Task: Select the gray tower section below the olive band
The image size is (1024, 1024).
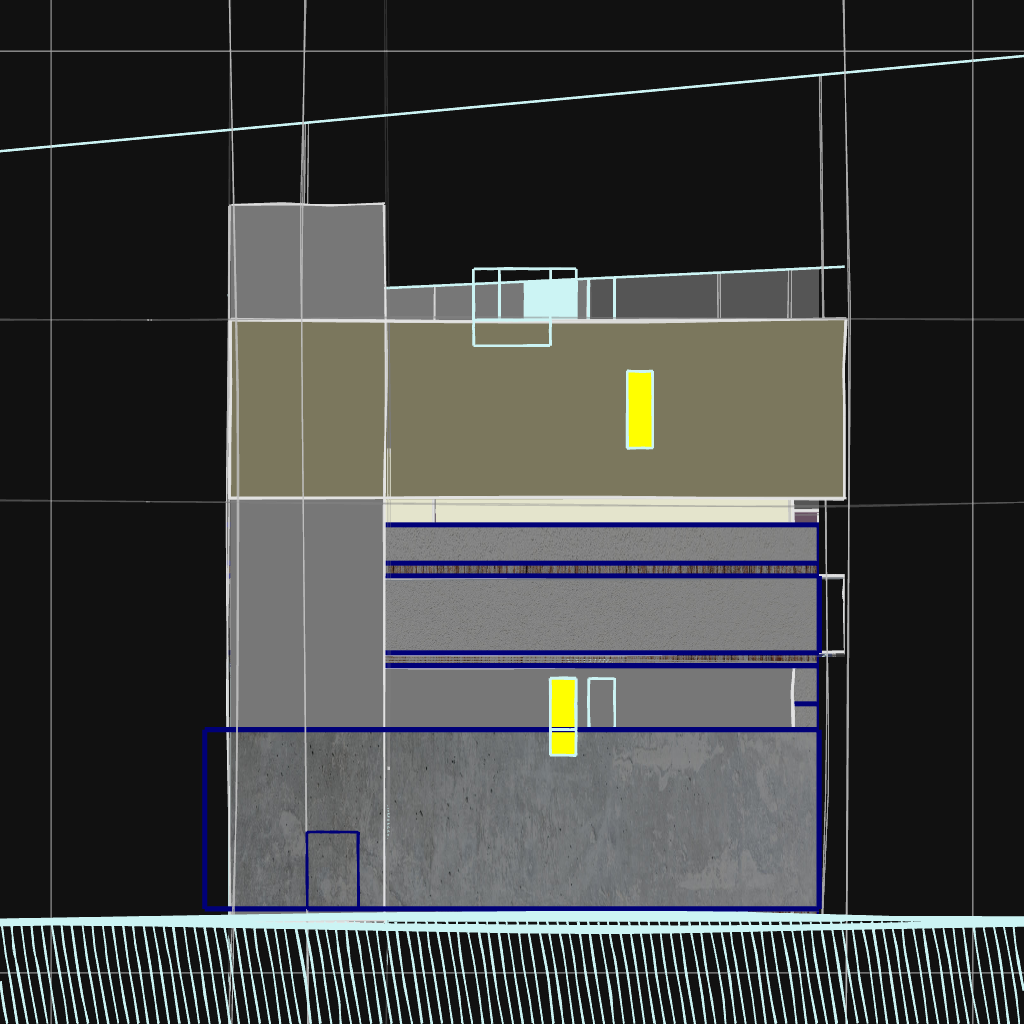Action: tap(306, 610)
